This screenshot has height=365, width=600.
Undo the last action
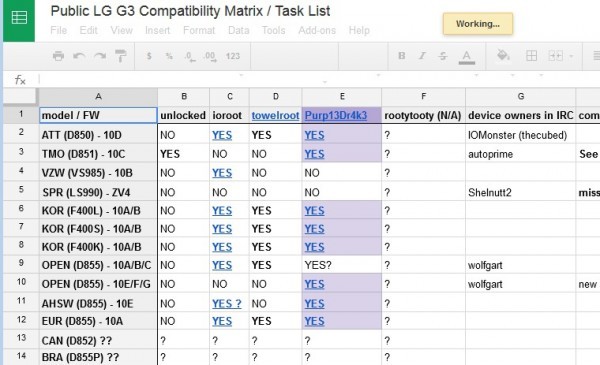click(x=79, y=56)
